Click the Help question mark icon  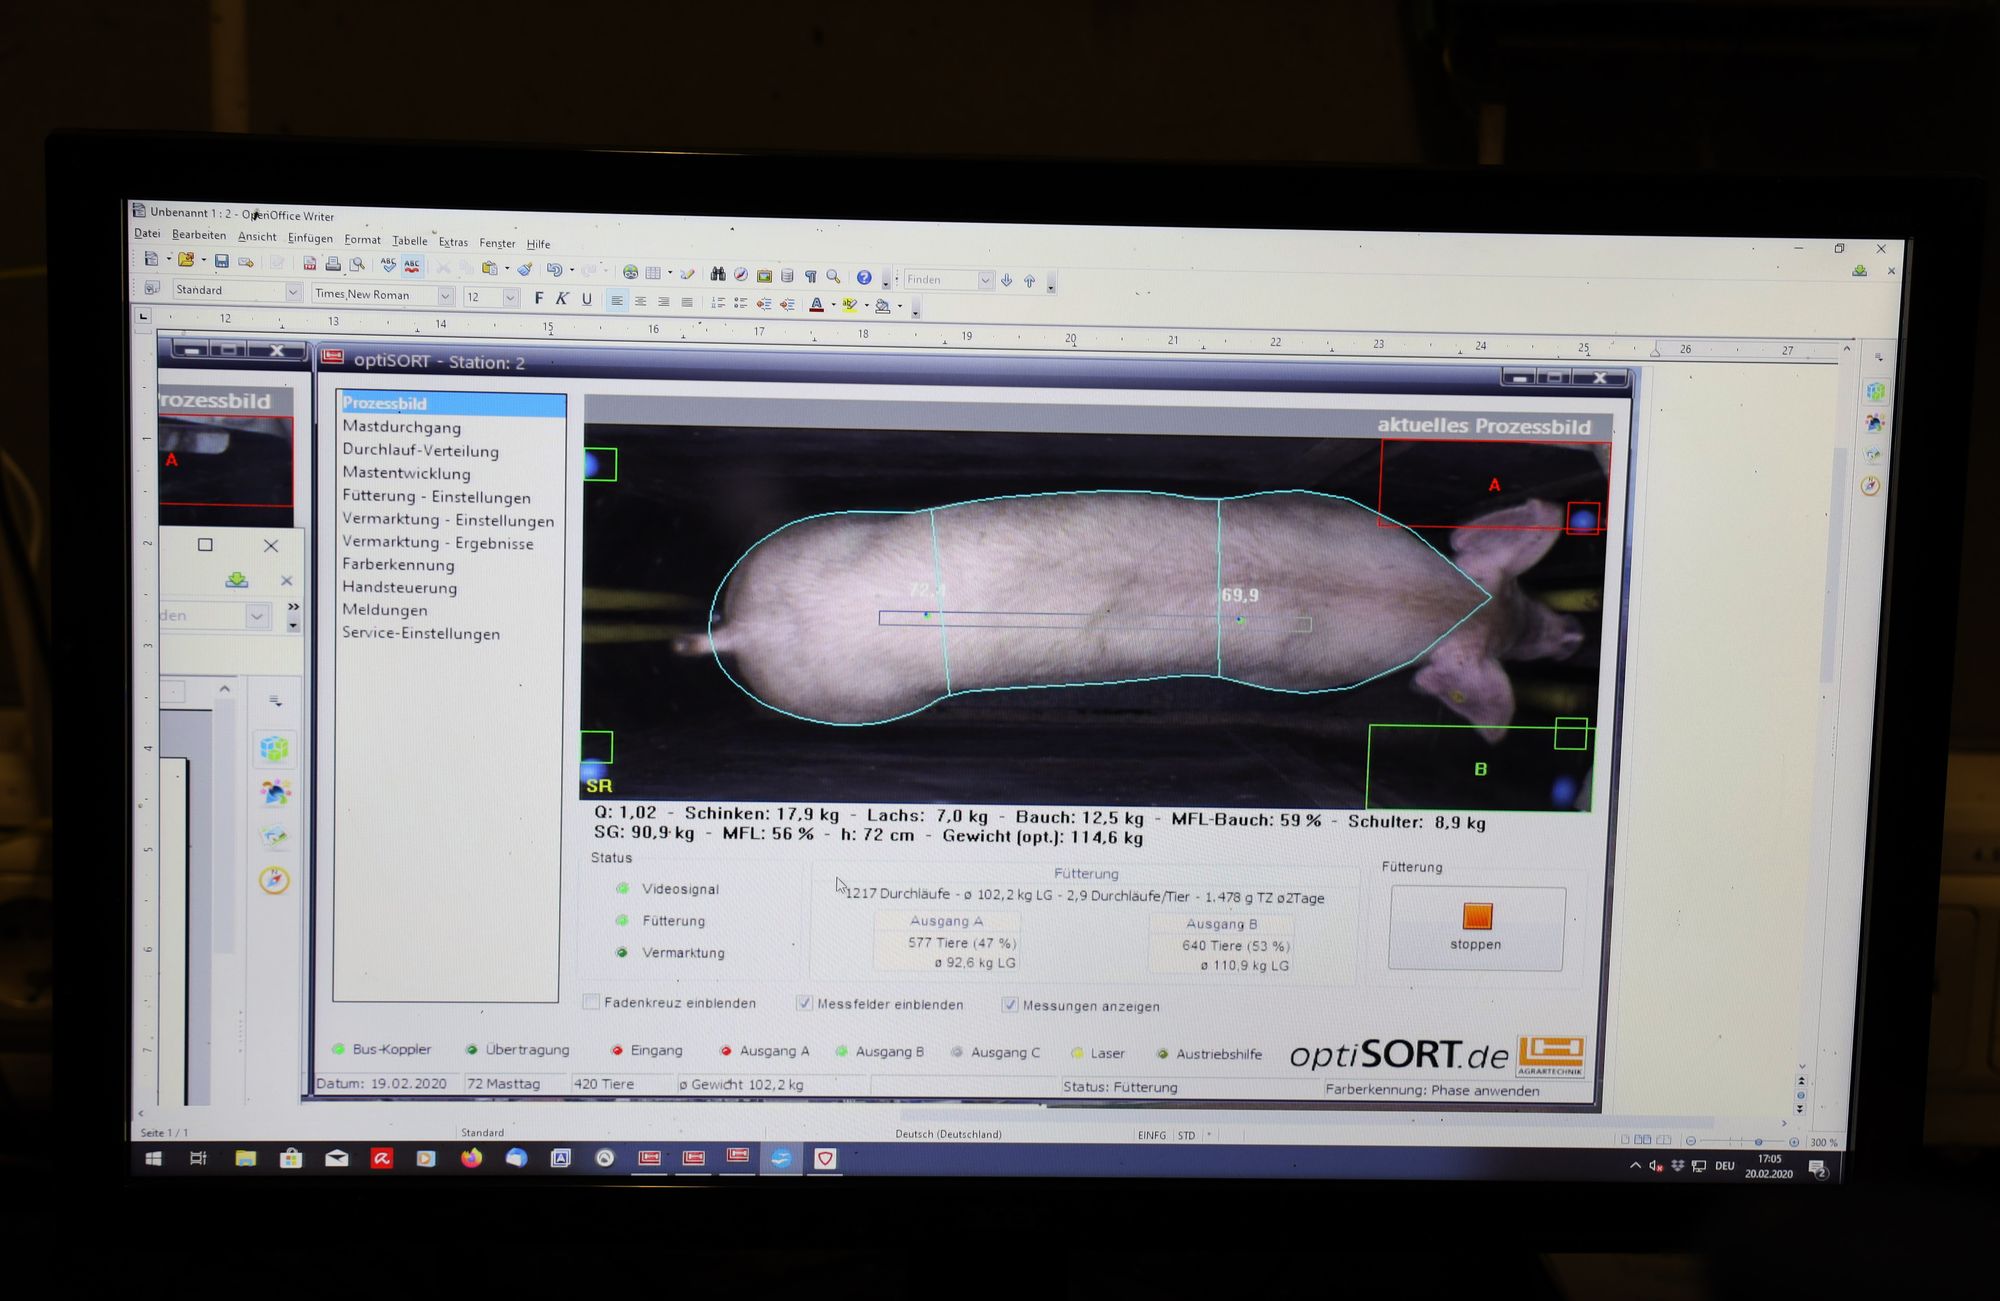tap(863, 277)
